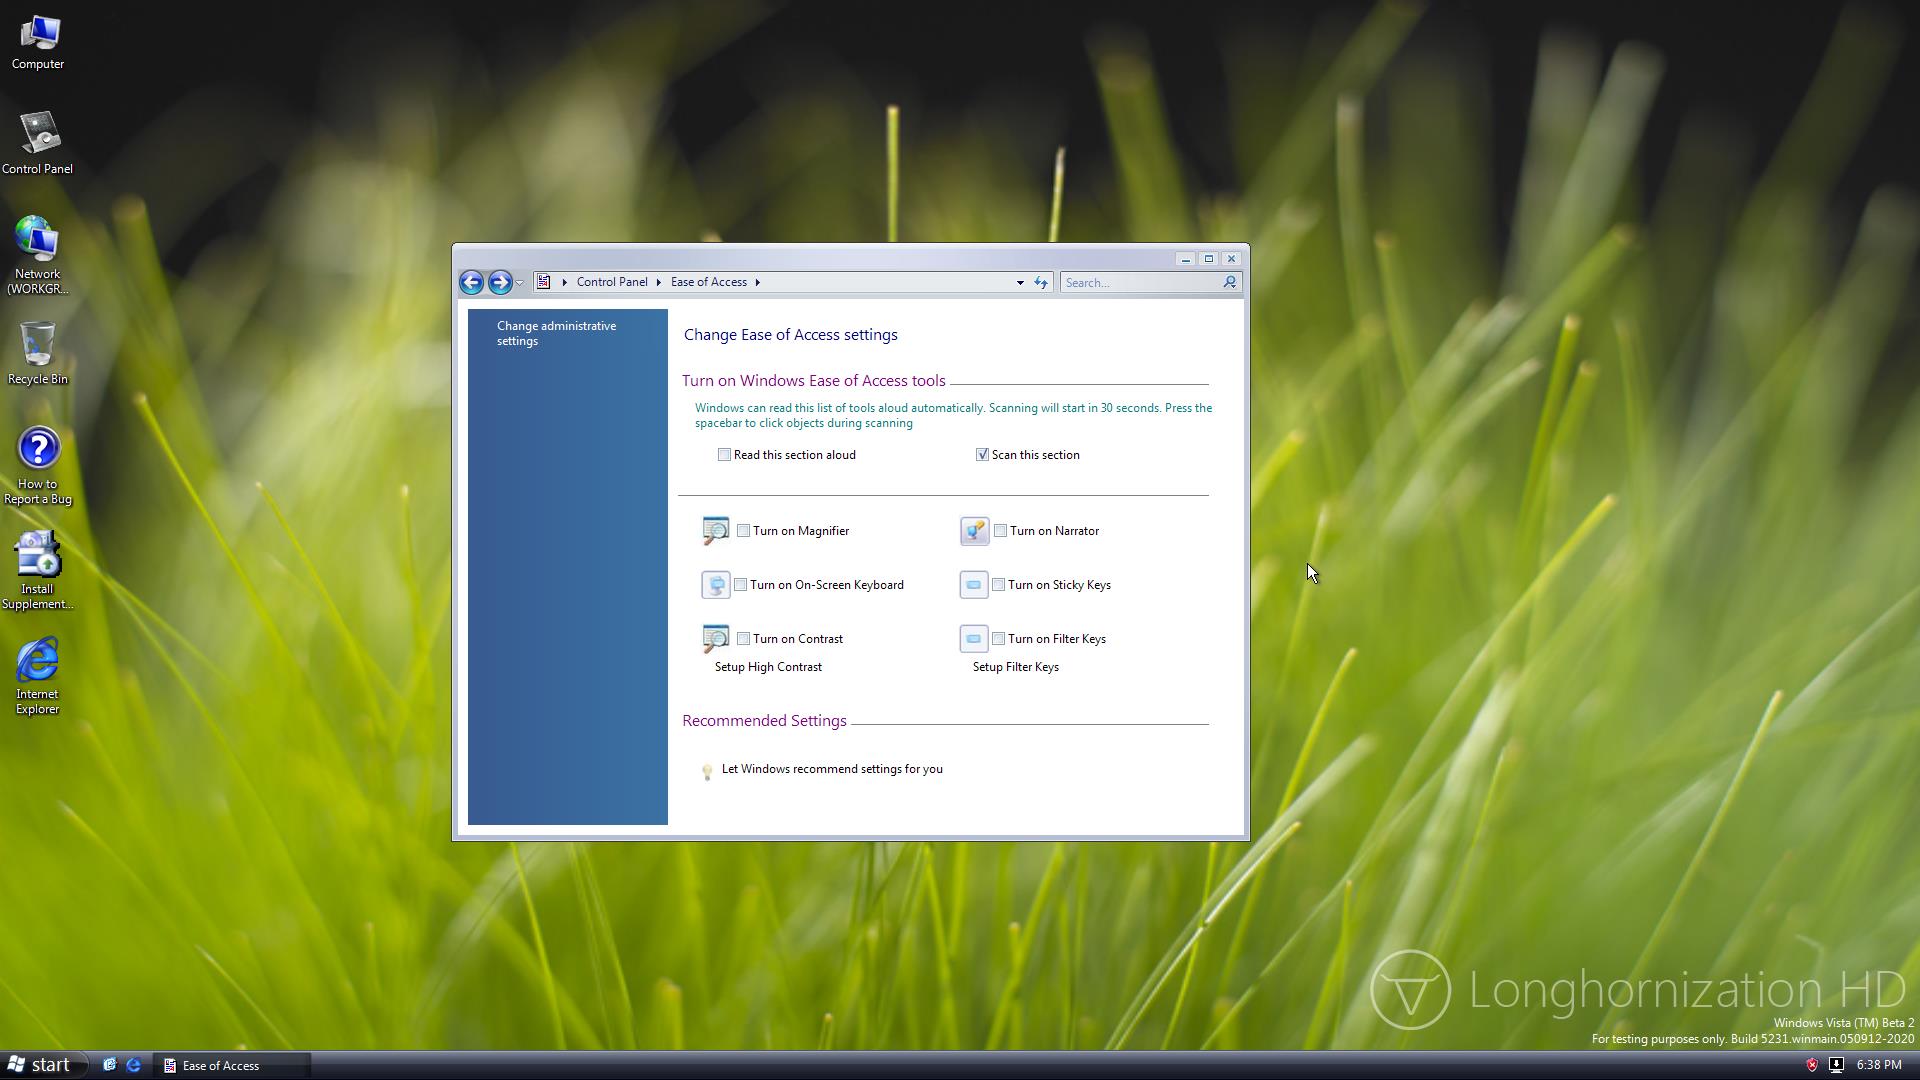The width and height of the screenshot is (1920, 1080).
Task: Click Let Windows recommend settings for you
Action: (x=831, y=769)
